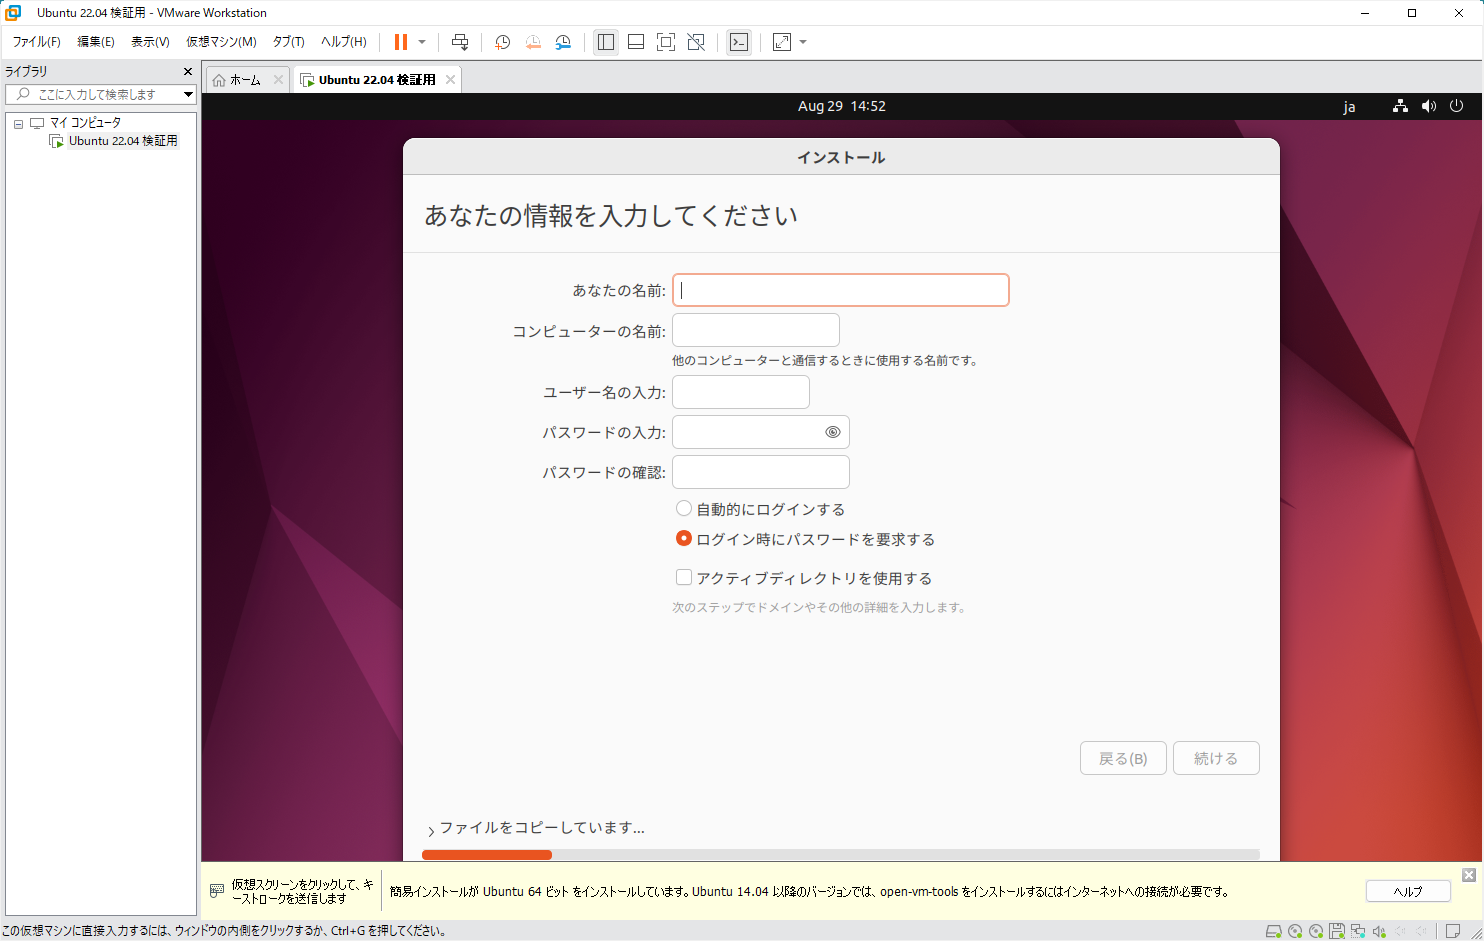The height and width of the screenshot is (941, 1484).
Task: Toggle password visibility eye icon
Action: [x=832, y=432]
